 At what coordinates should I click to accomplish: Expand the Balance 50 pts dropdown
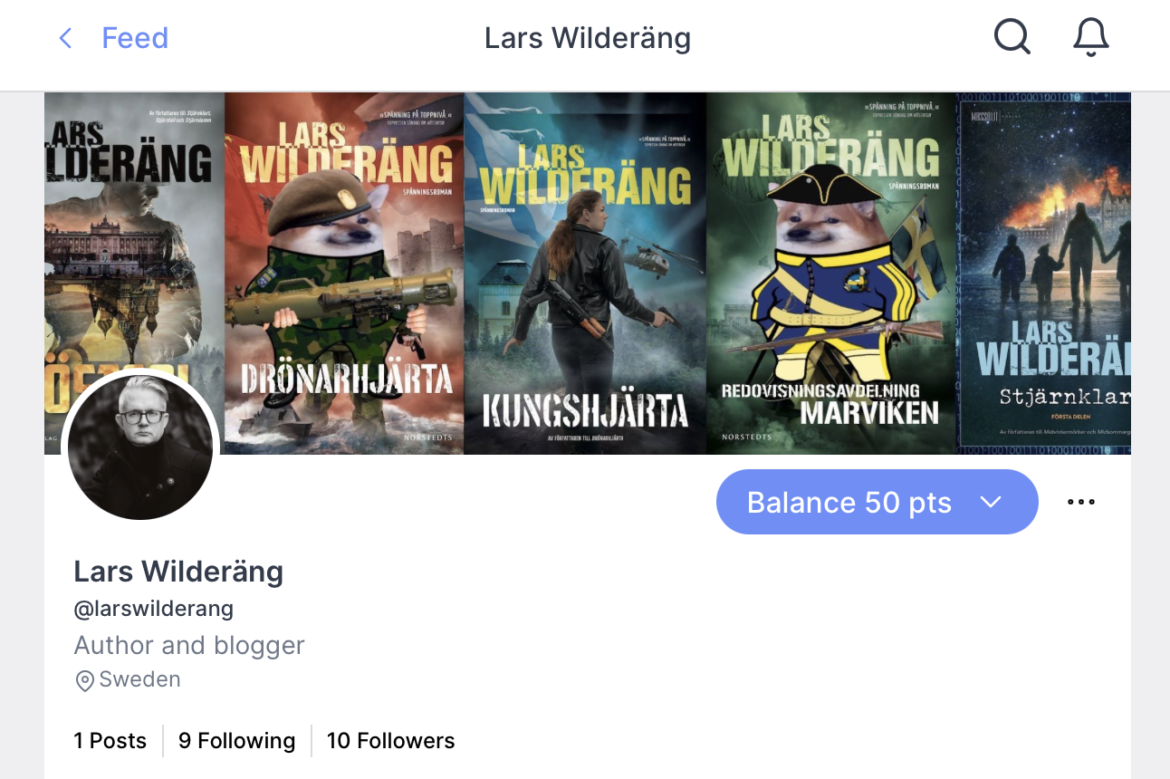[x=877, y=501]
